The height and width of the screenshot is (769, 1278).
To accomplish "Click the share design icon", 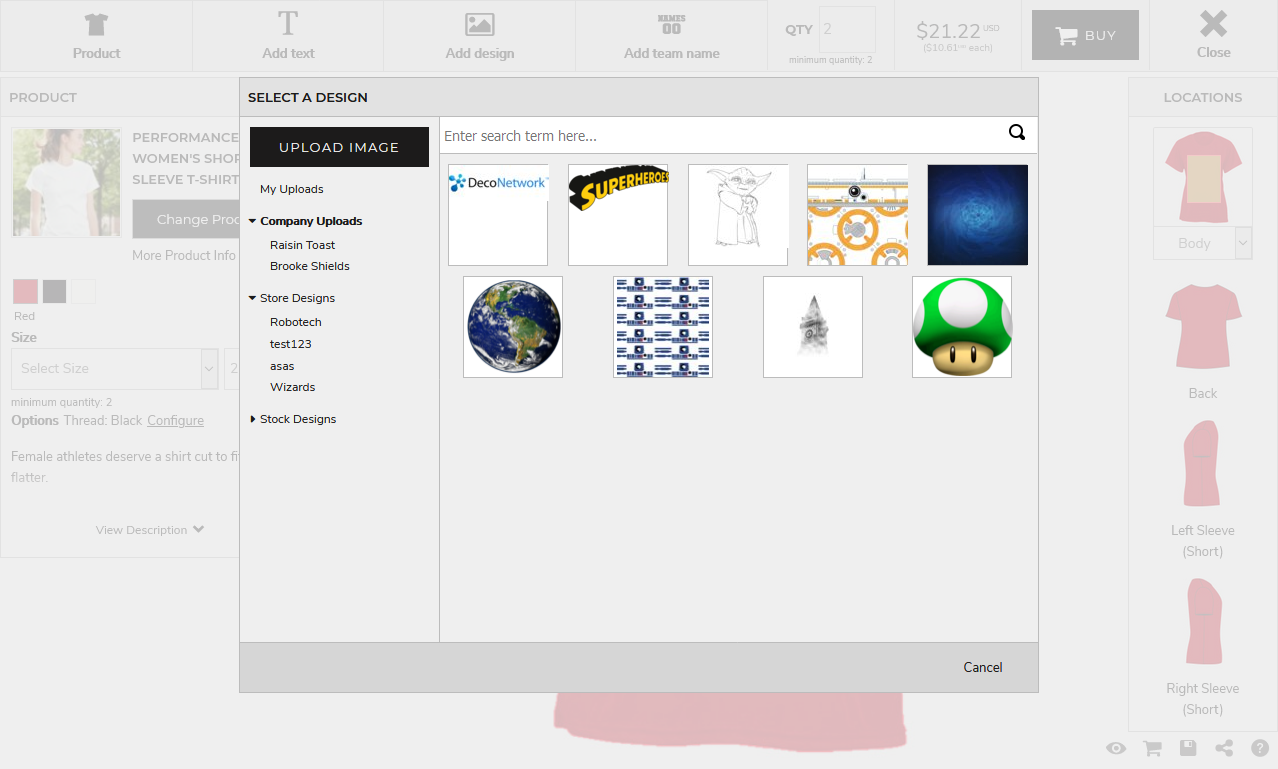I will coord(1223,747).
